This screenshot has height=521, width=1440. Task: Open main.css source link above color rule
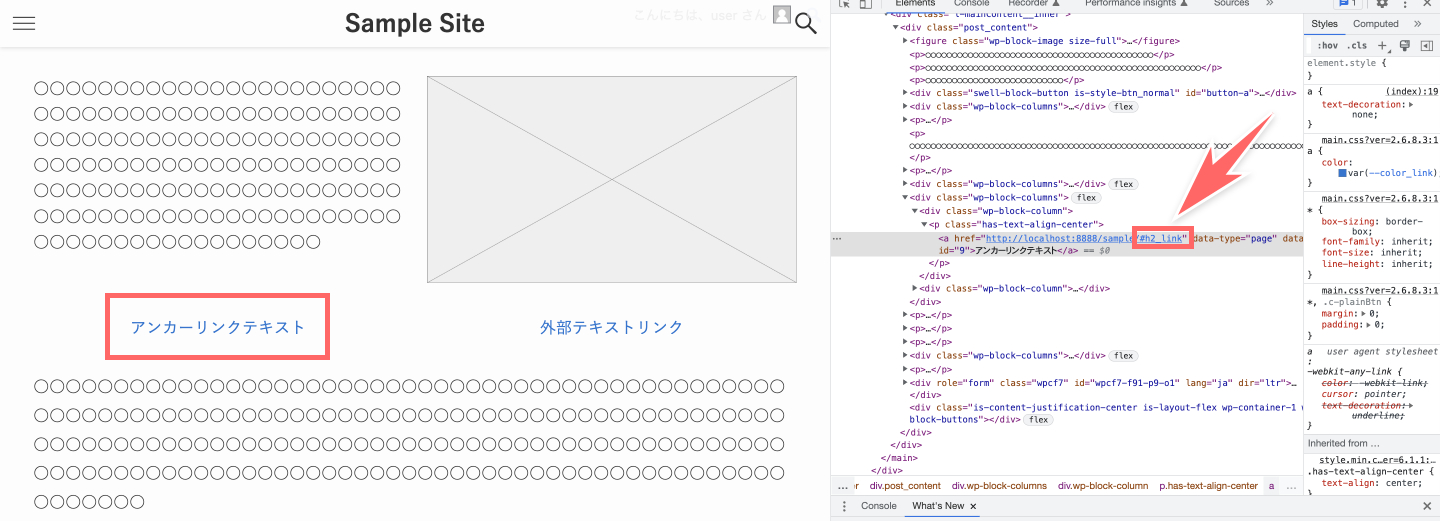tap(1379, 140)
